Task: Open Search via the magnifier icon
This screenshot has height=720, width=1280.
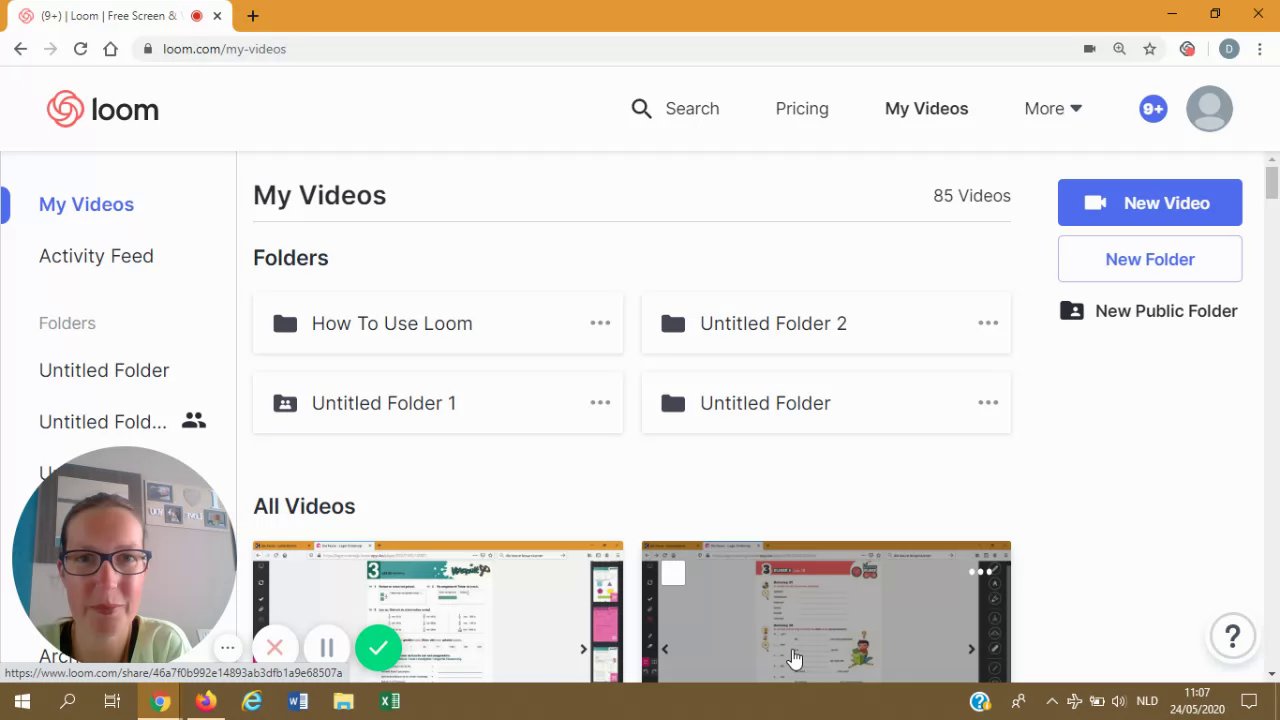Action: (641, 109)
